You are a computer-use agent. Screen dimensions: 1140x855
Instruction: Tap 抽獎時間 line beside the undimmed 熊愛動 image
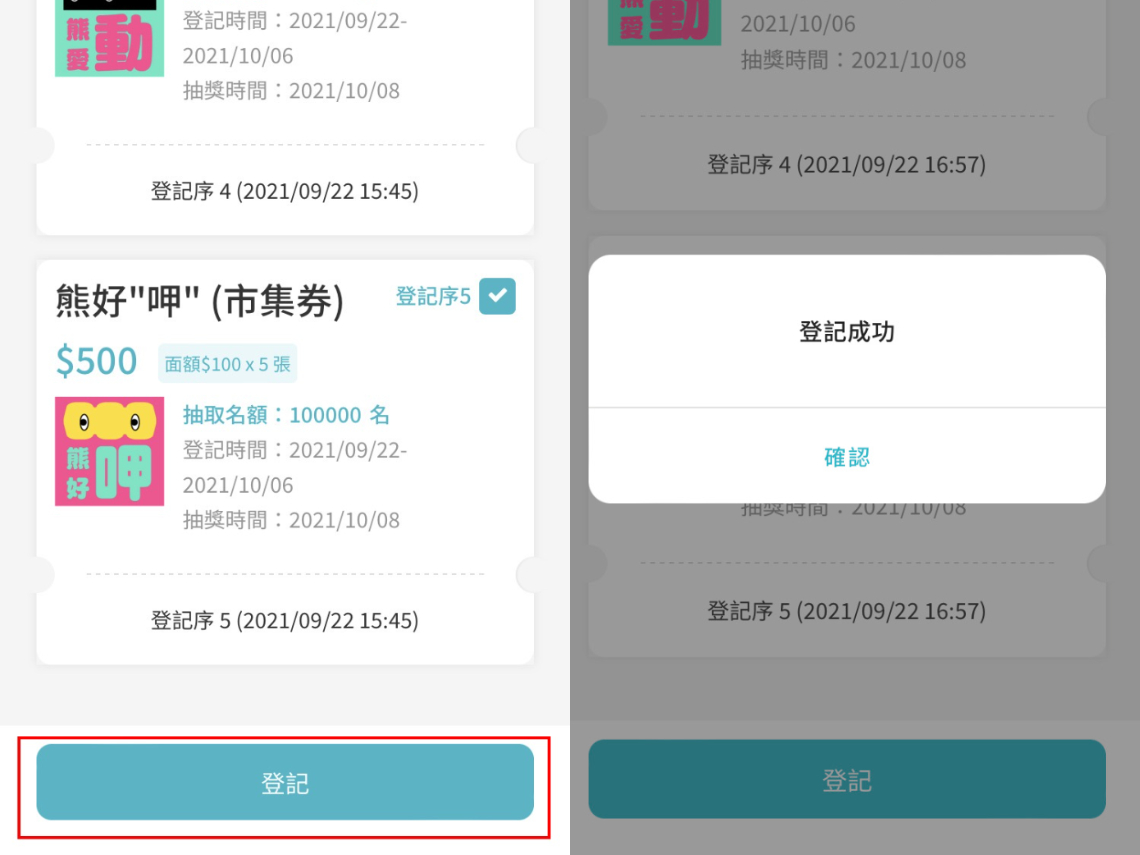[x=291, y=91]
